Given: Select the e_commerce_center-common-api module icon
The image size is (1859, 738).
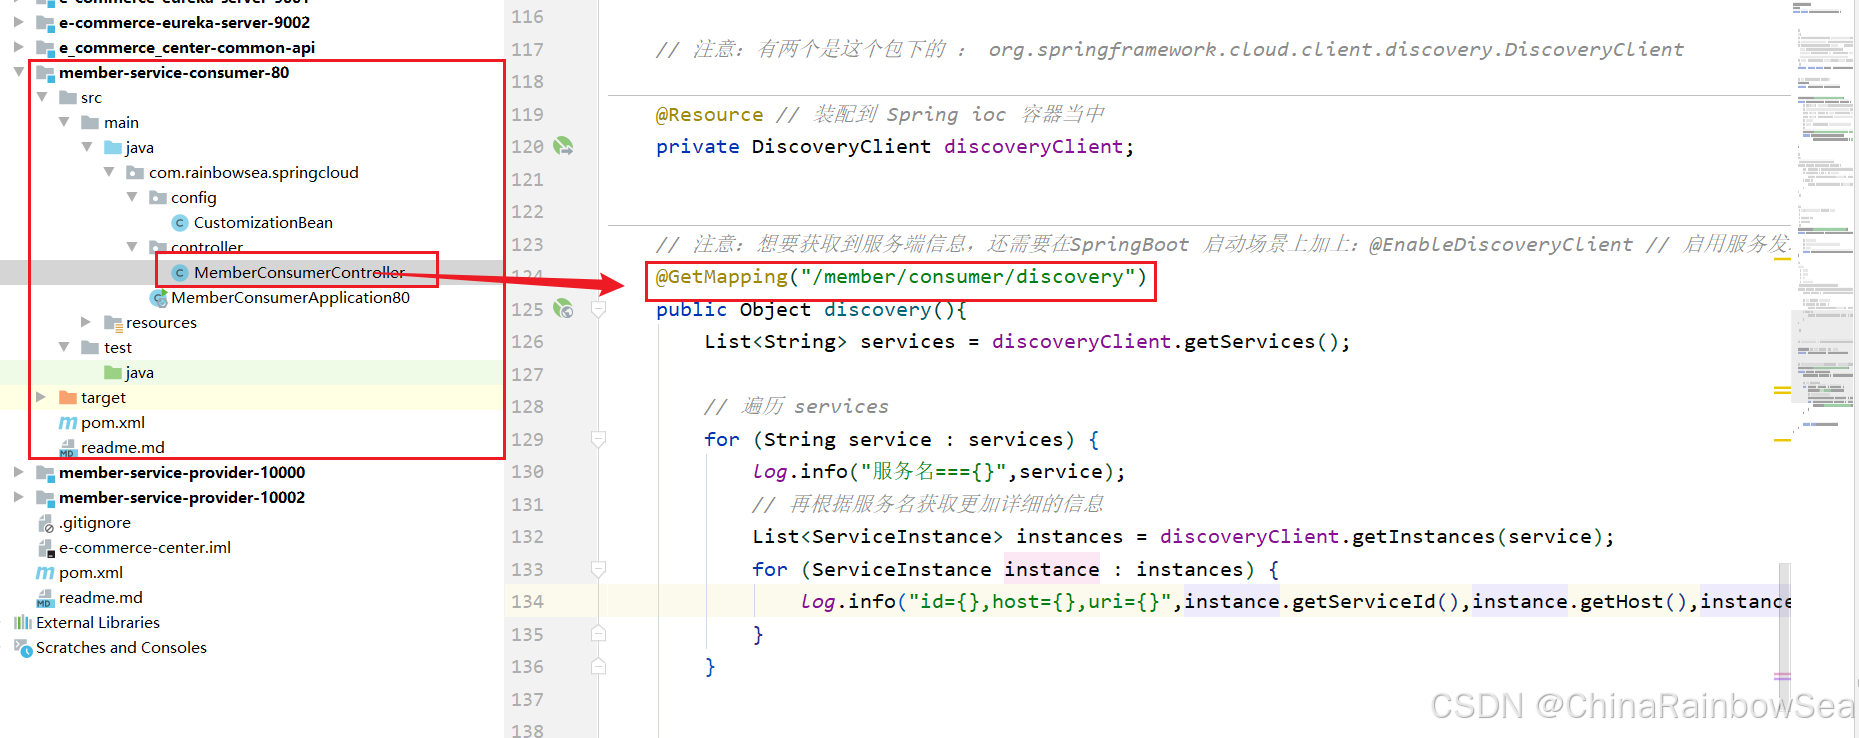Looking at the screenshot, I should coord(45,47).
